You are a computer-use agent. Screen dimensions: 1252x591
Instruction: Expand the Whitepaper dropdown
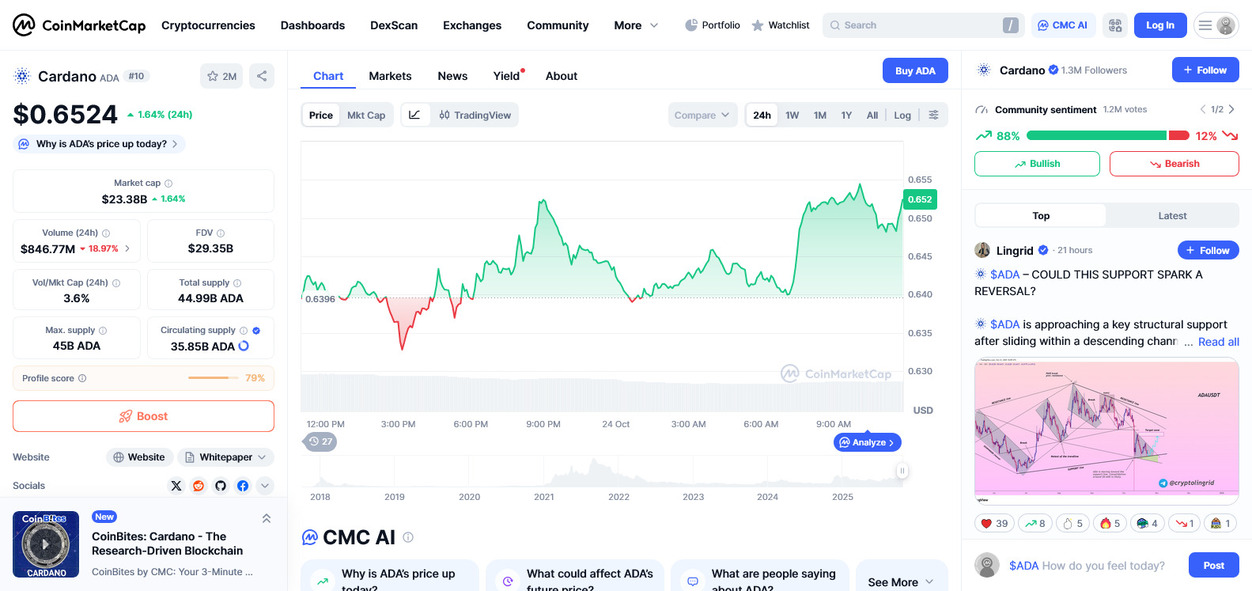tap(226, 457)
